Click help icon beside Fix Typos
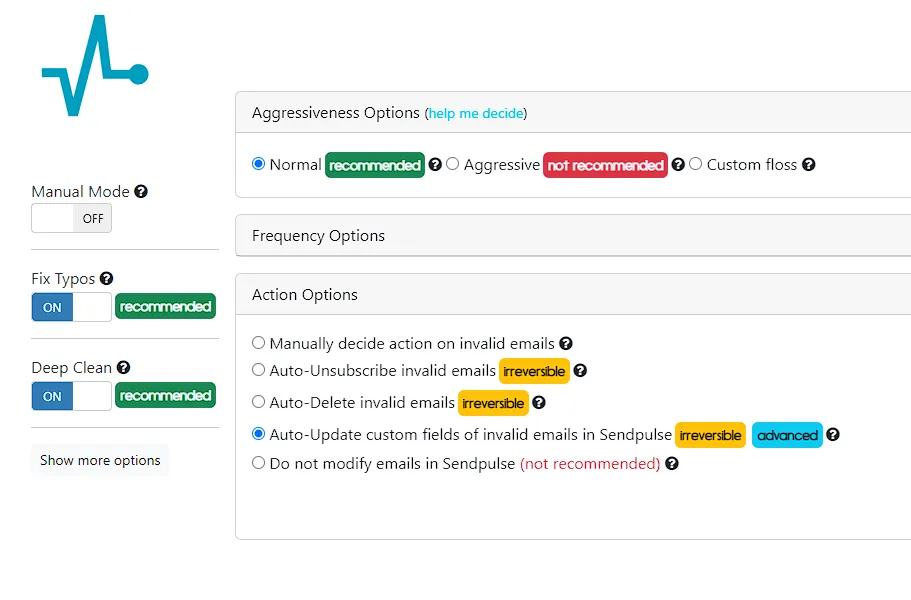The height and width of the screenshot is (600, 911). coord(106,278)
